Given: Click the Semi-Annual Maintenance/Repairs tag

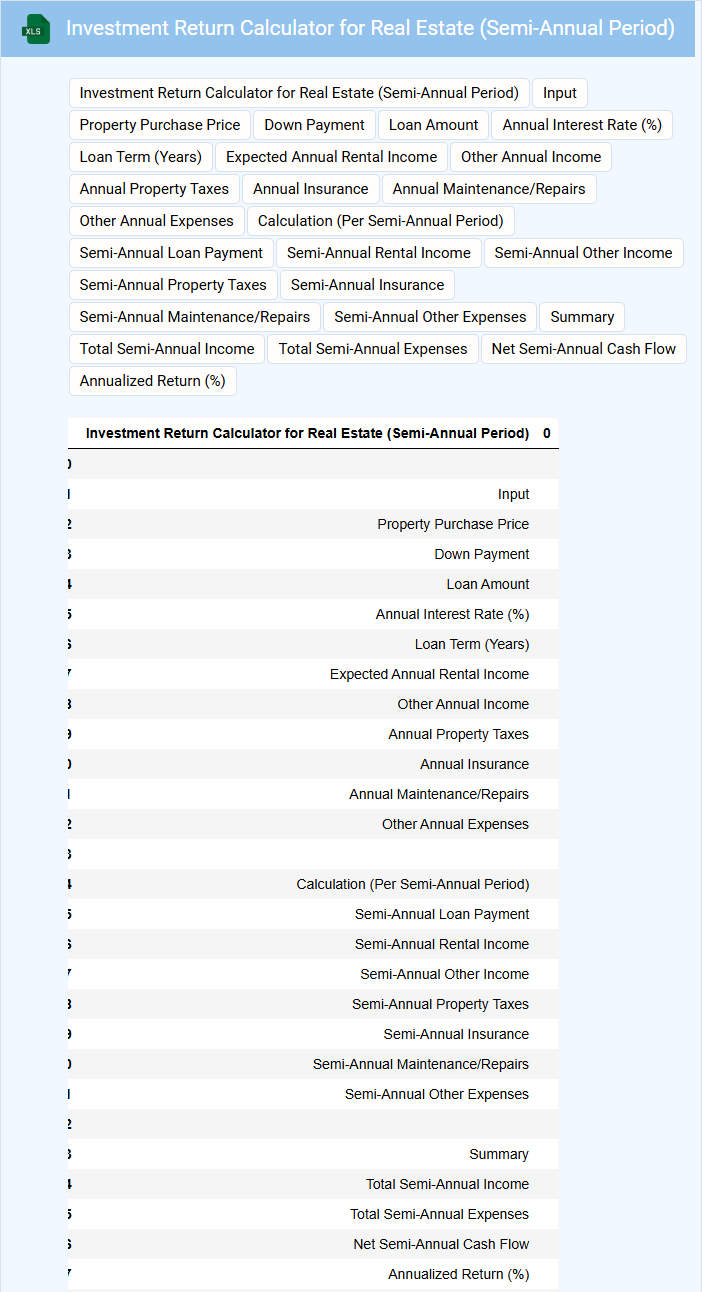Looking at the screenshot, I should [195, 317].
